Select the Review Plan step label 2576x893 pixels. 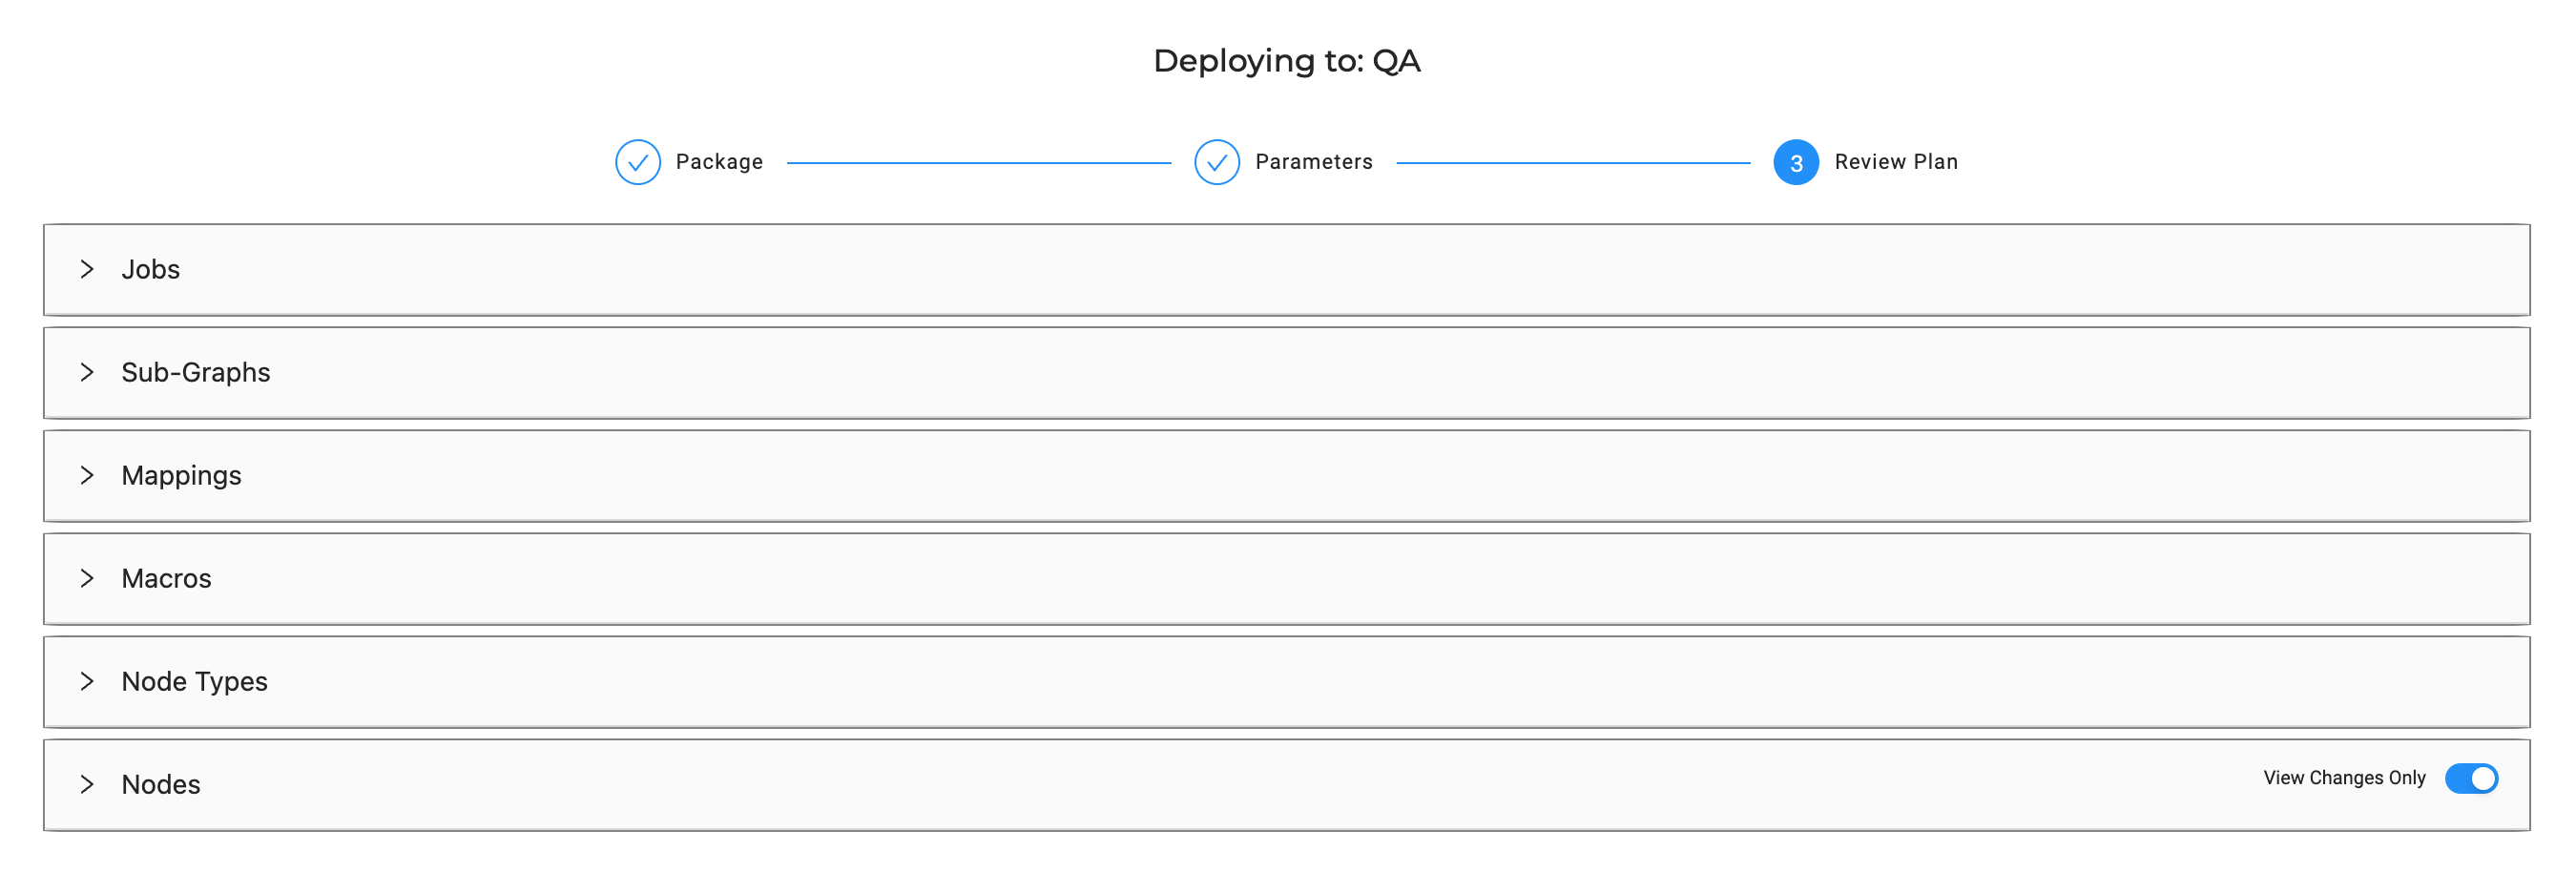coord(1895,162)
